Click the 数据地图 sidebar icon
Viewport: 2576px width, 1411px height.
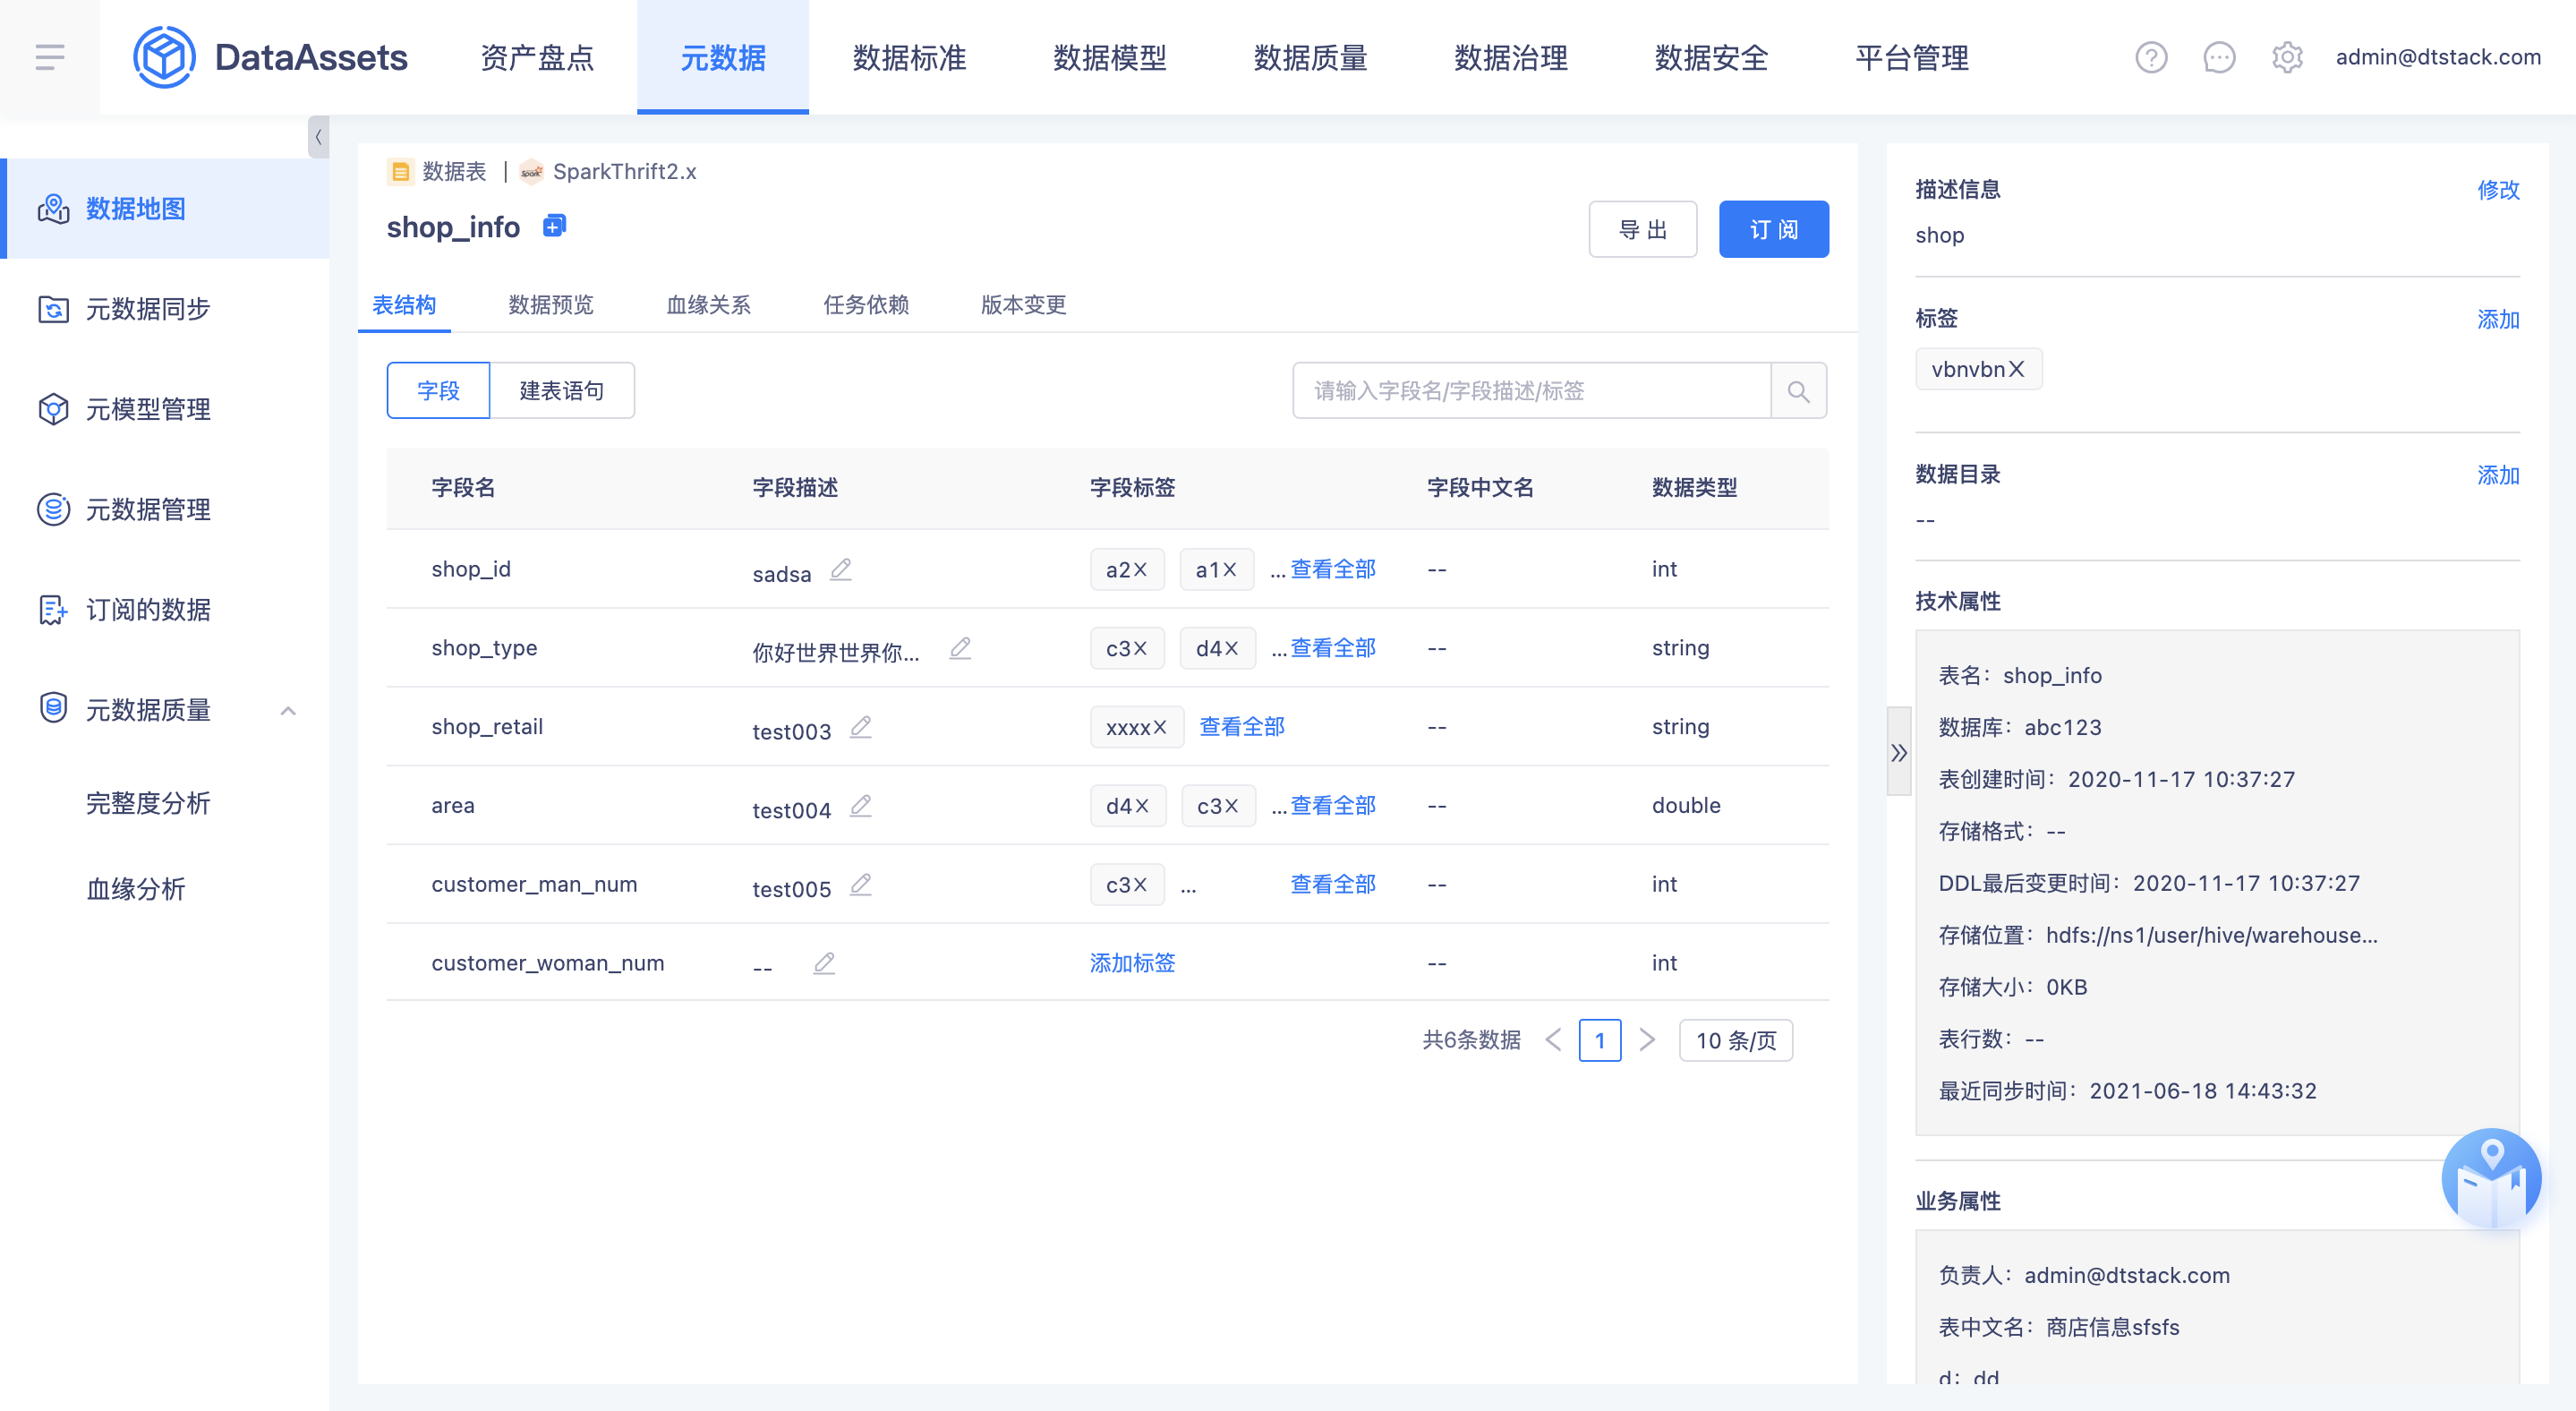[53, 208]
